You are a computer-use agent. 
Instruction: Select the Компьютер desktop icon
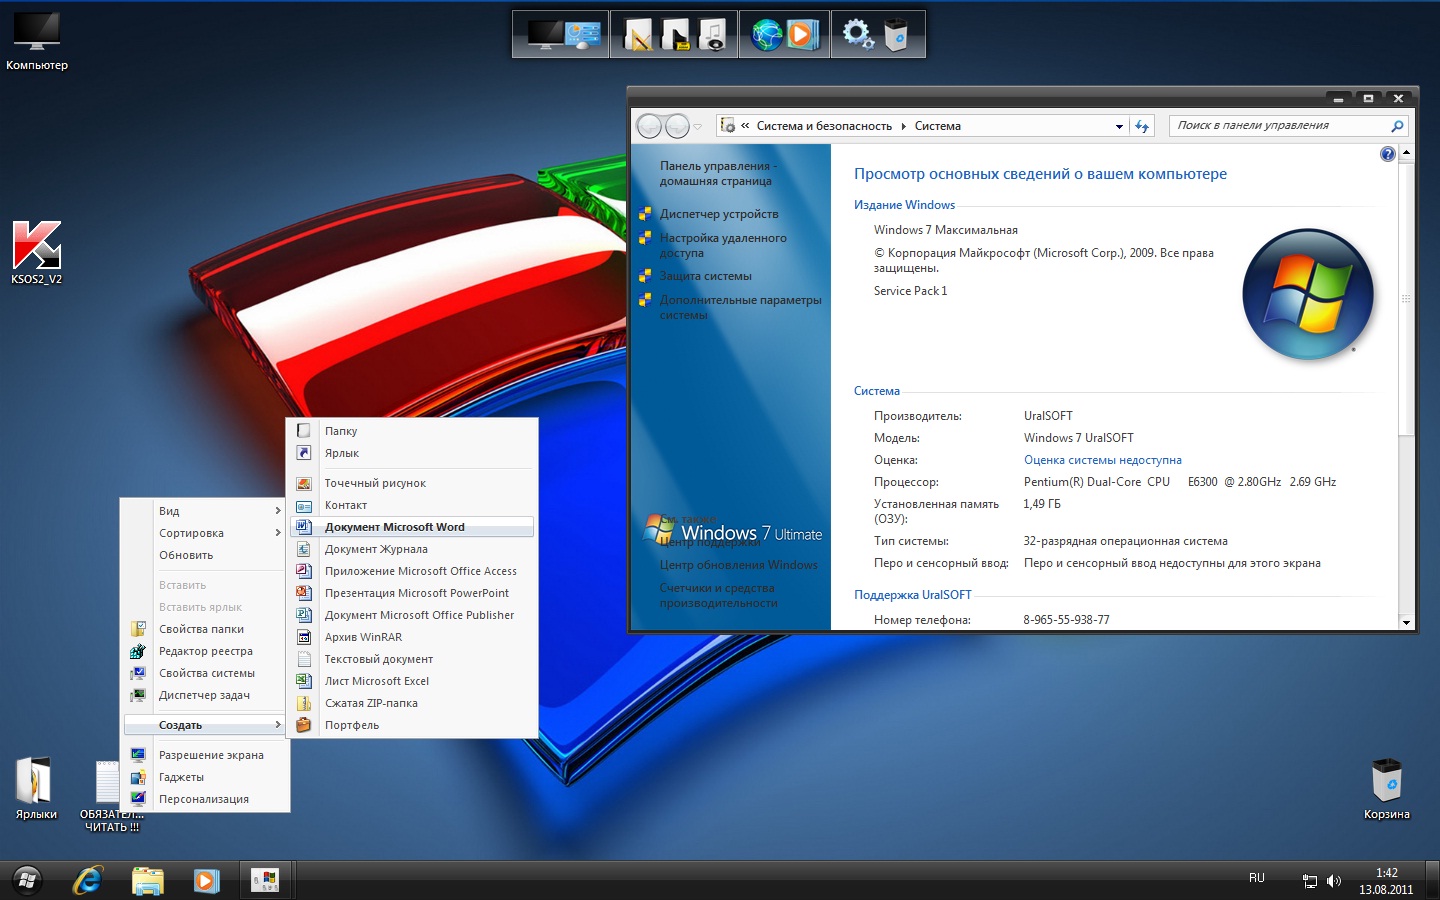click(x=37, y=42)
